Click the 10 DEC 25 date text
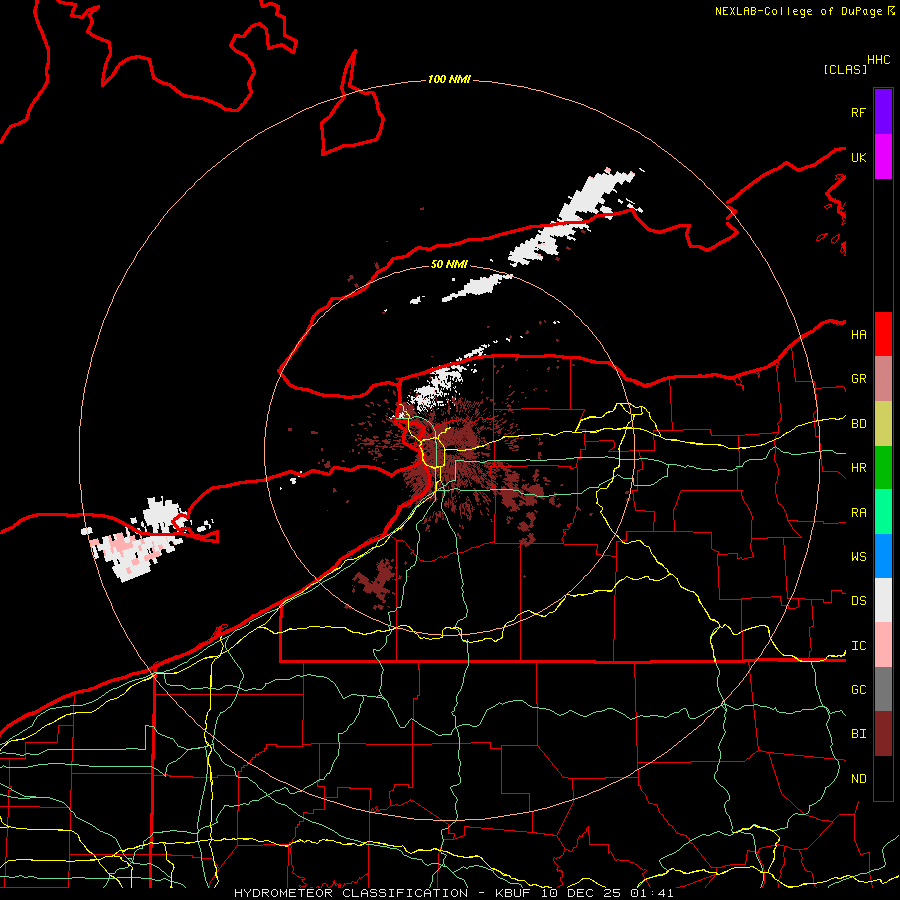 [581, 893]
